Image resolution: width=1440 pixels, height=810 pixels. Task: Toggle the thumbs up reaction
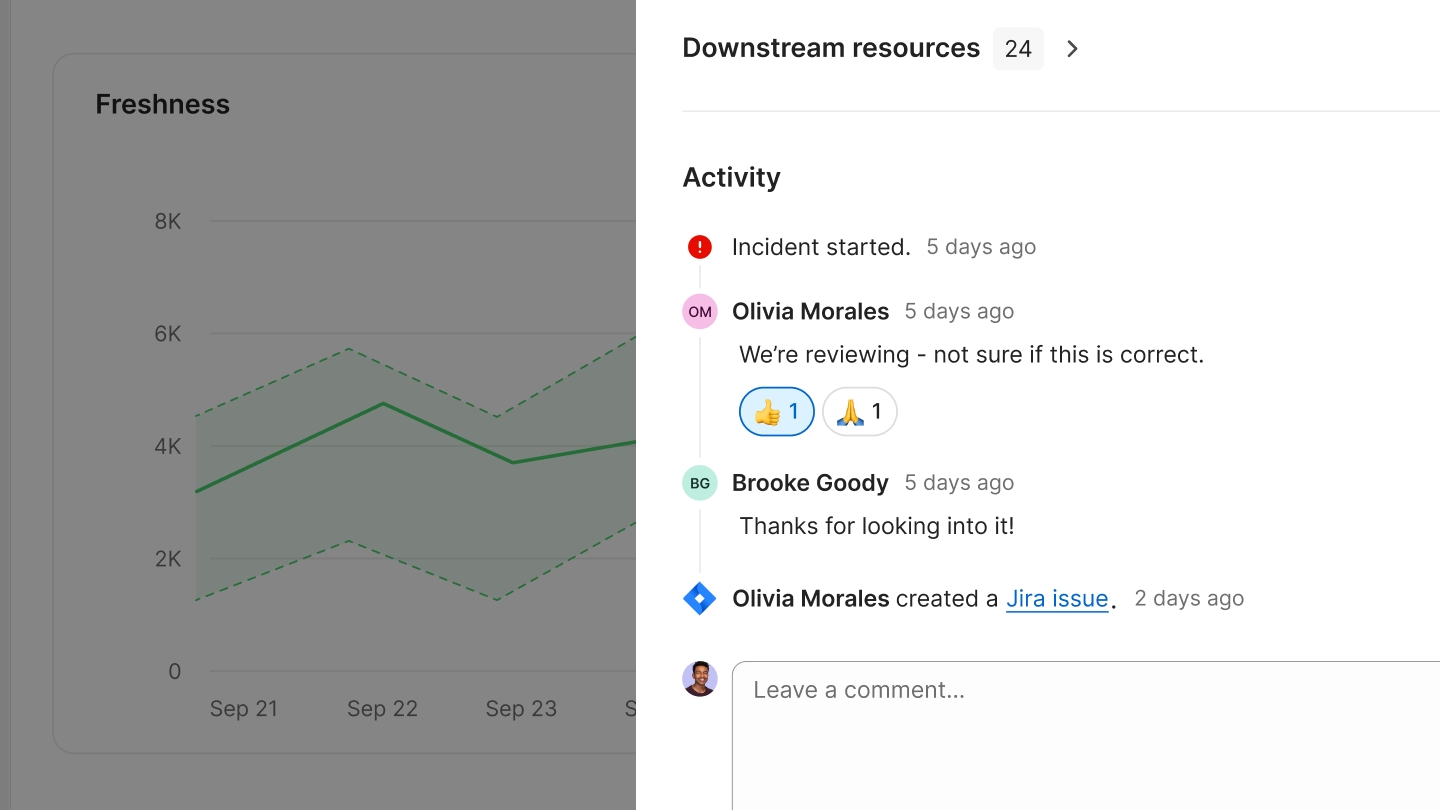tap(777, 412)
